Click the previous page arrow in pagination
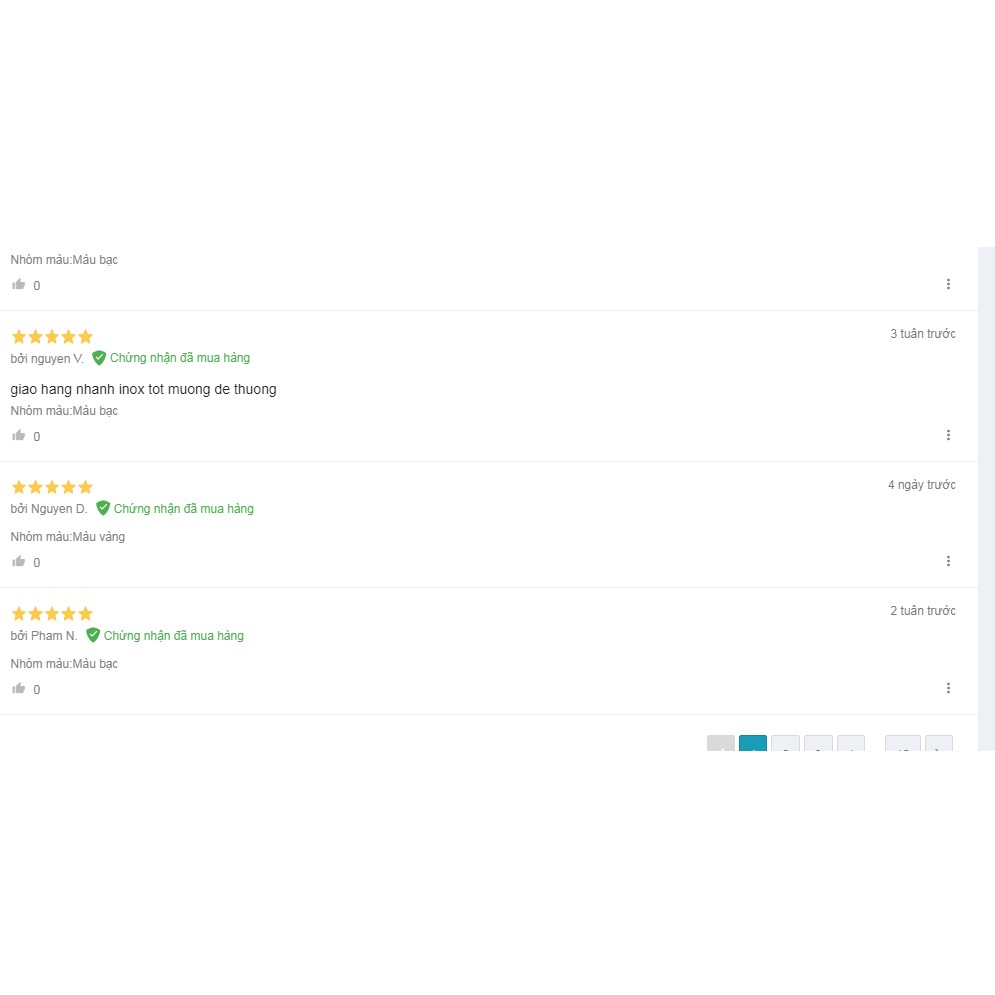995x995 pixels. click(x=721, y=744)
